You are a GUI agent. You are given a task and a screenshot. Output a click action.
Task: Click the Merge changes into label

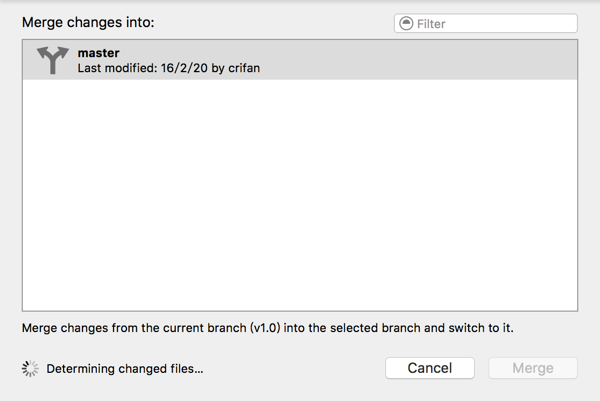click(x=88, y=21)
